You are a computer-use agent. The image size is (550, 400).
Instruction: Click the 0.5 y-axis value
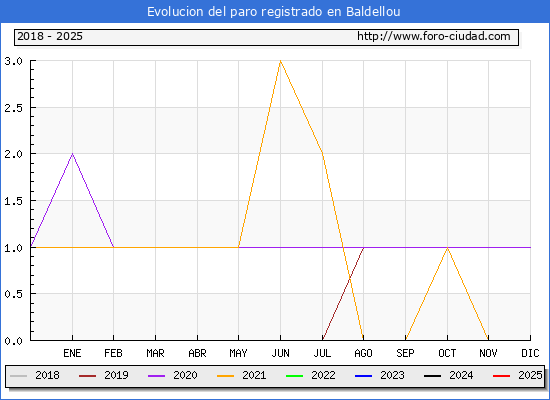coord(13,294)
